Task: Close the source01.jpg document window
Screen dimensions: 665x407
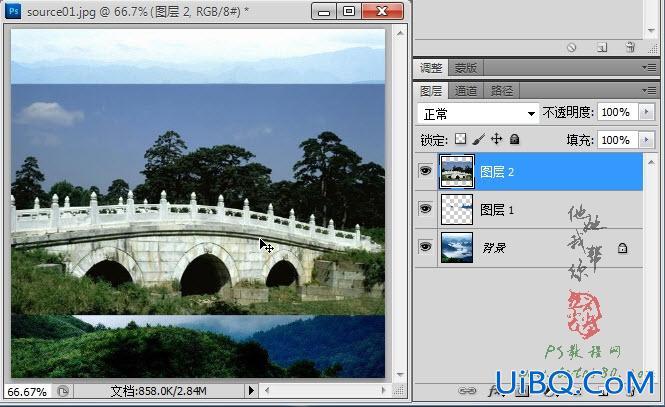Action: coord(382,11)
